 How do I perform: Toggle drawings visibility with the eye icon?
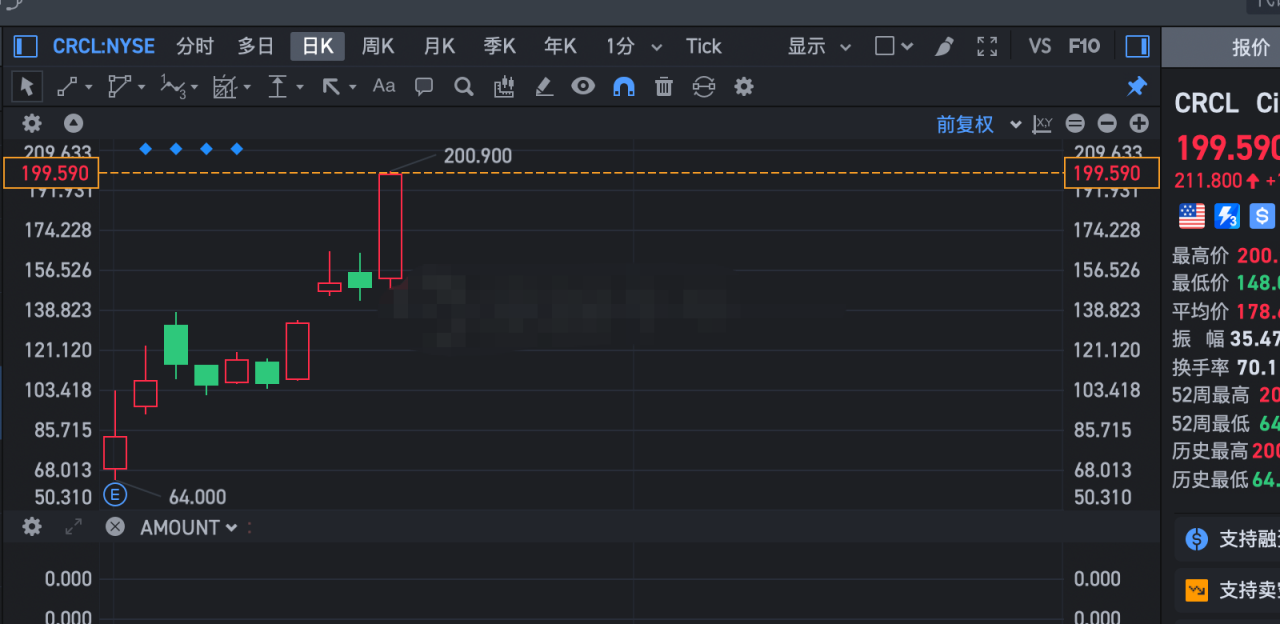click(x=583, y=87)
